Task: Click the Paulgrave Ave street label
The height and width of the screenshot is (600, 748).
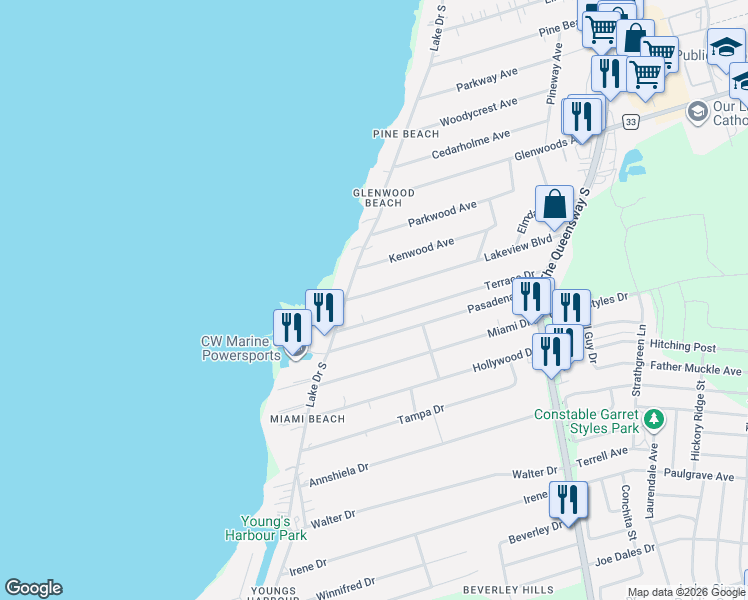Action: [699, 475]
